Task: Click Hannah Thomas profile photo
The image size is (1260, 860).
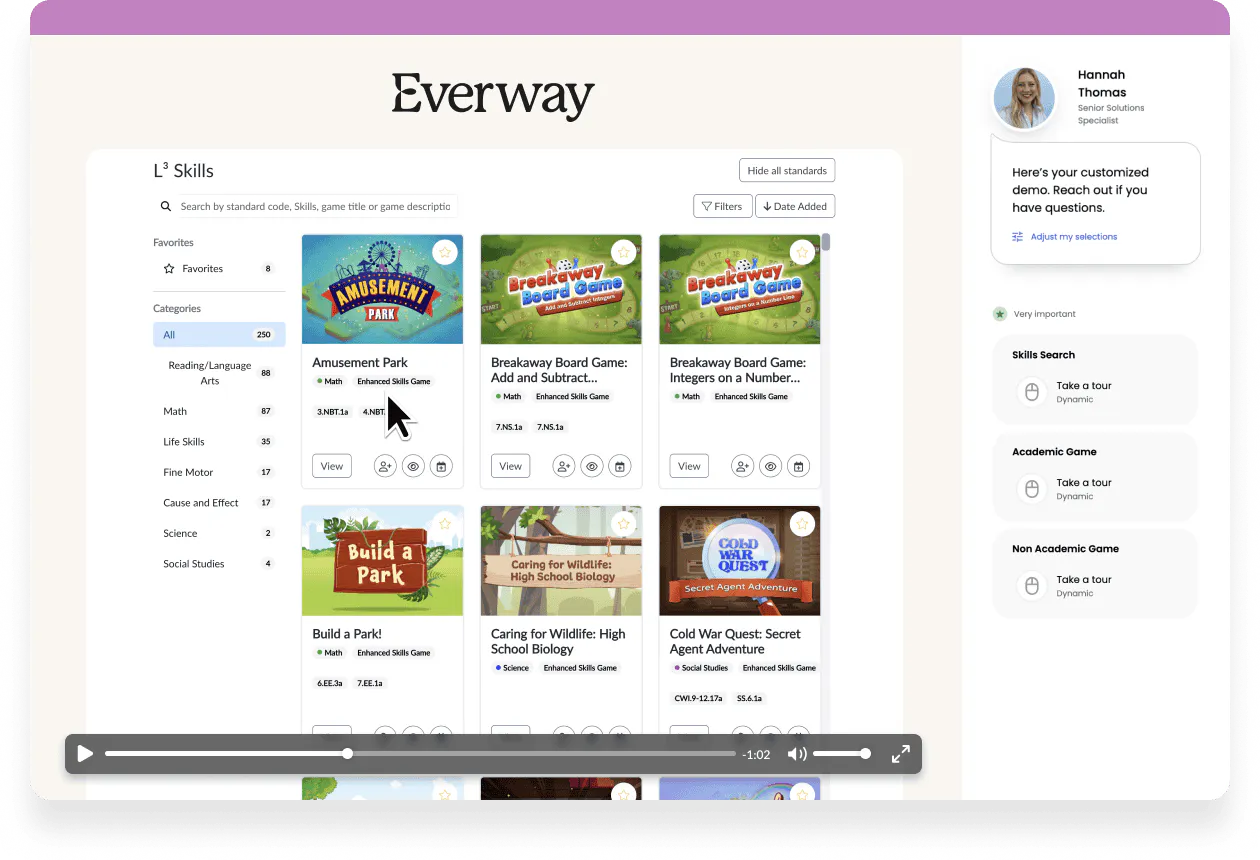Action: pos(1024,98)
